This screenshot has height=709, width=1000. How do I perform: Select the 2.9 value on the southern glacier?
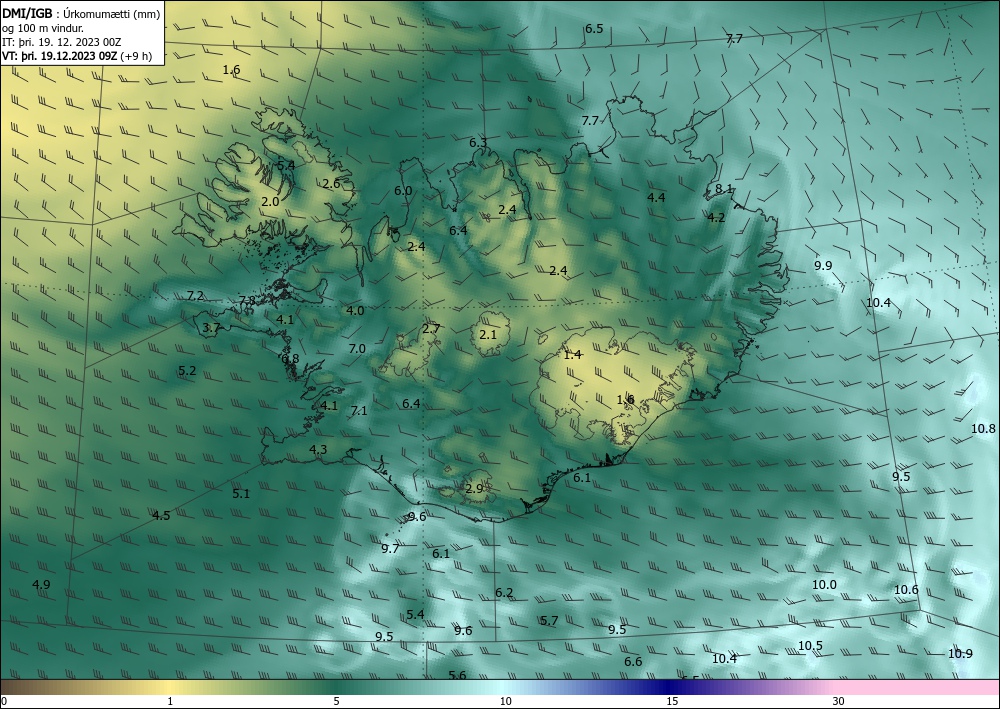coord(474,489)
